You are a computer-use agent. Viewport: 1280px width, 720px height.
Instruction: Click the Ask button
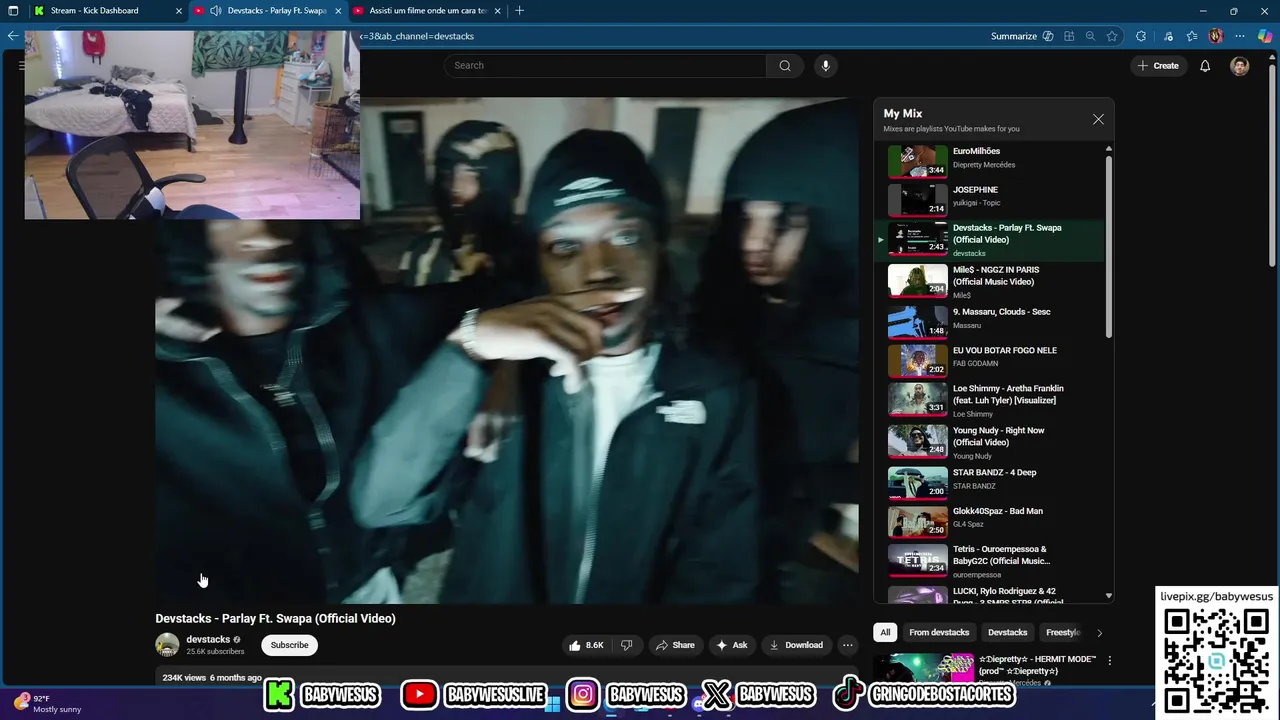732,645
